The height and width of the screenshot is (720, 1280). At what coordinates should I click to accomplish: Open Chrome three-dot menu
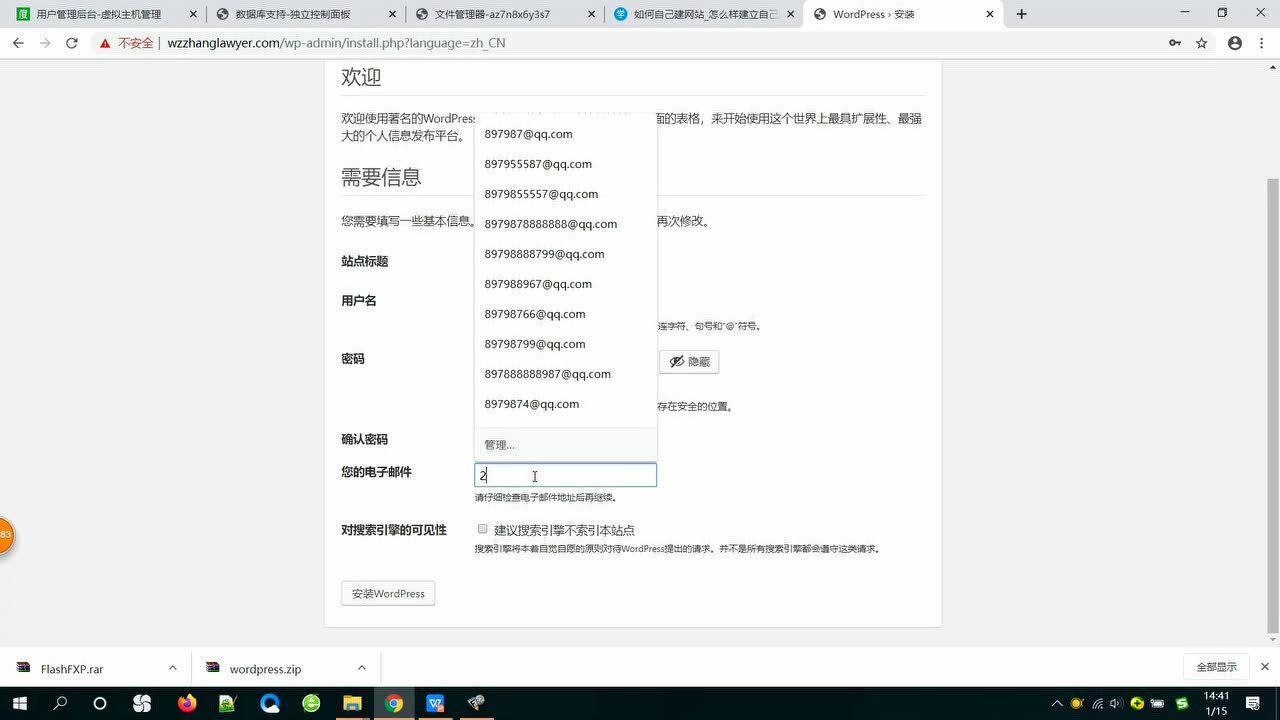1262,43
